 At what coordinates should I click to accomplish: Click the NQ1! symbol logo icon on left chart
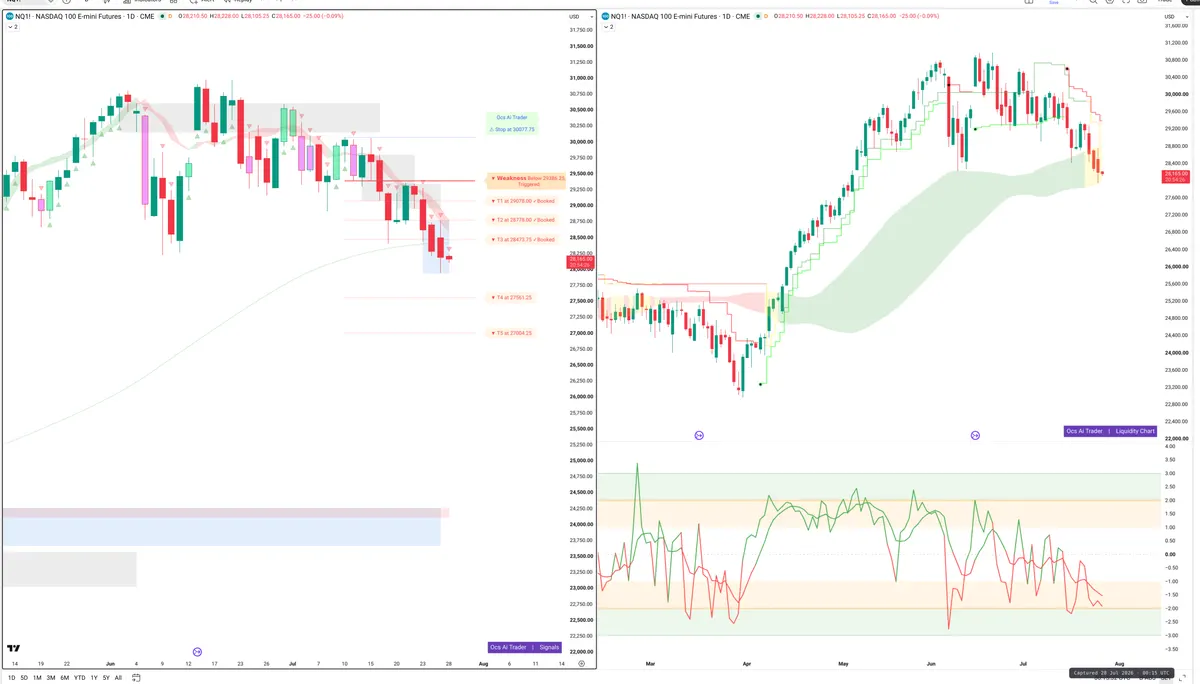point(9,16)
